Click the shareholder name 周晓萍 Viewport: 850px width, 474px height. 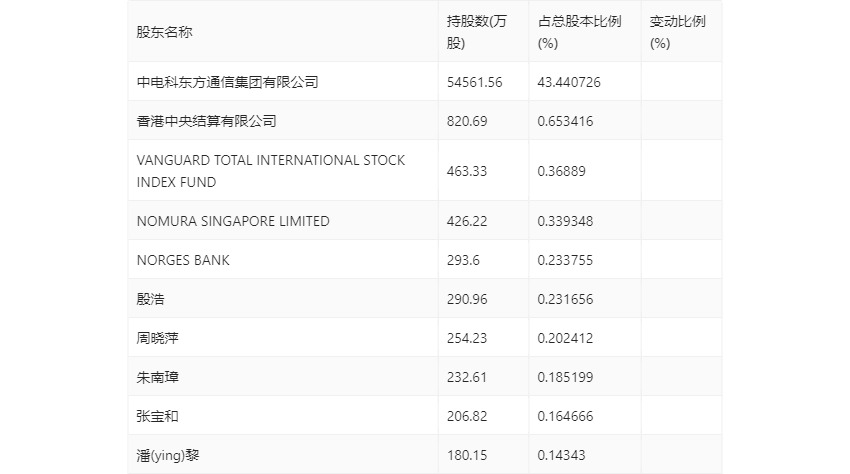158,338
